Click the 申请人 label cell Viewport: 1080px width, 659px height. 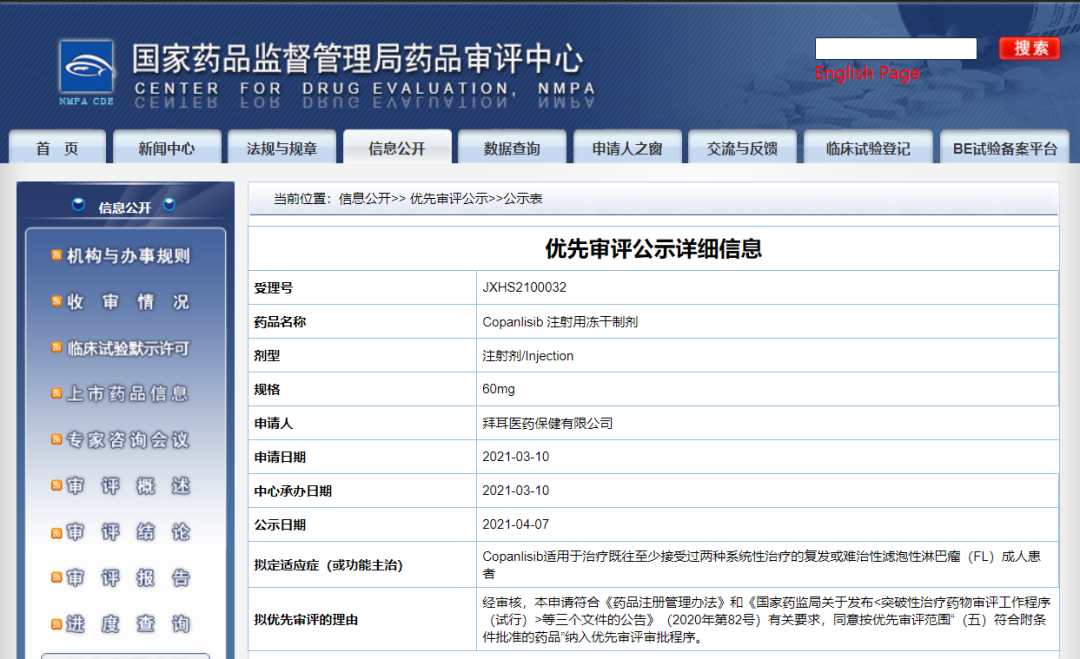tap(362, 423)
